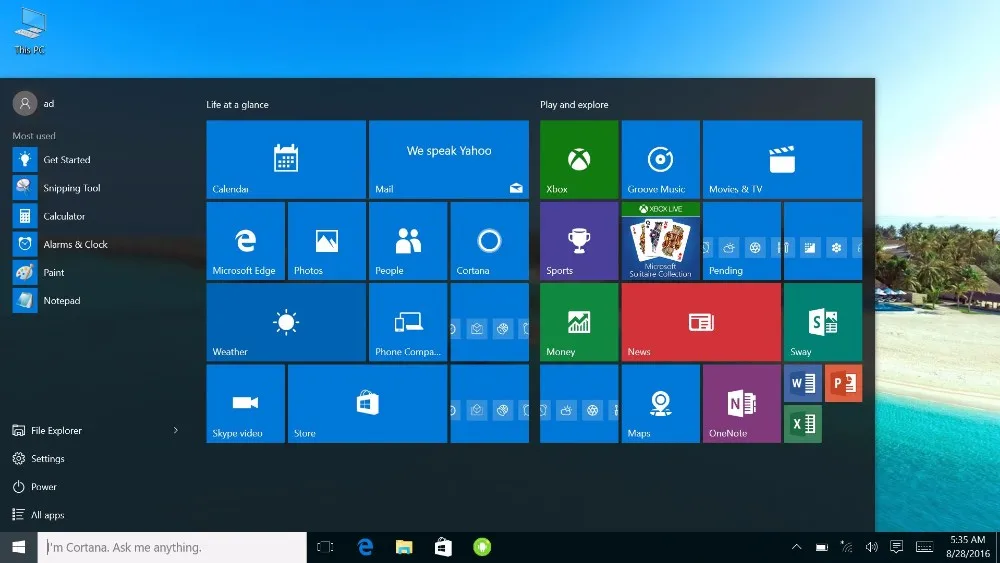Open the Sports tile
Screen dimensions: 1000x563
pyautogui.click(x=579, y=241)
